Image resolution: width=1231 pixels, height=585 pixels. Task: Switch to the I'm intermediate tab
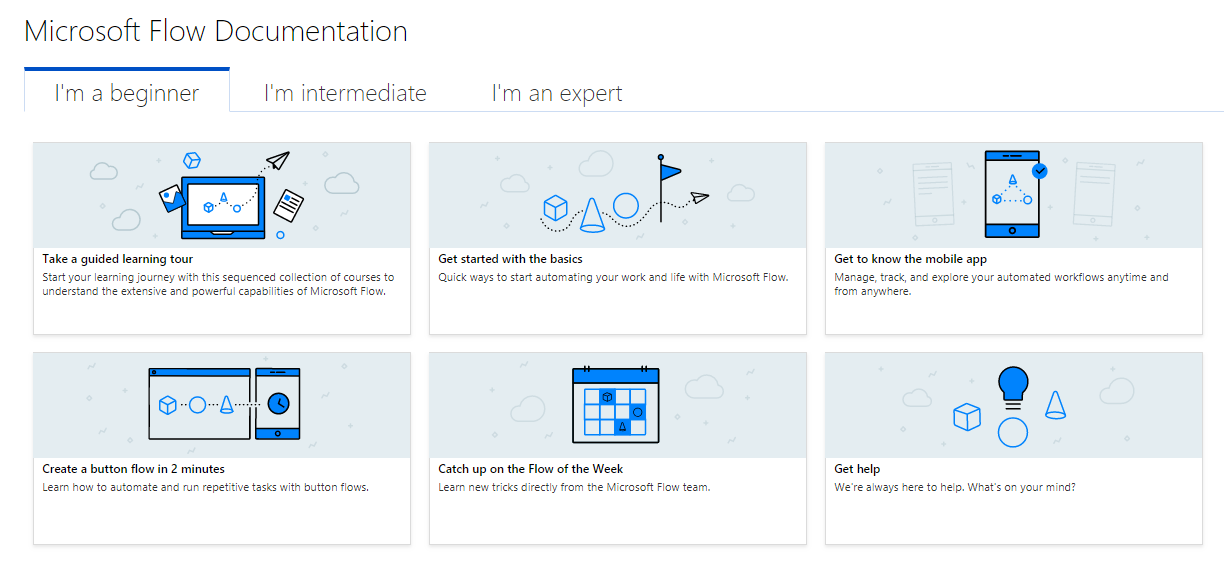click(344, 92)
